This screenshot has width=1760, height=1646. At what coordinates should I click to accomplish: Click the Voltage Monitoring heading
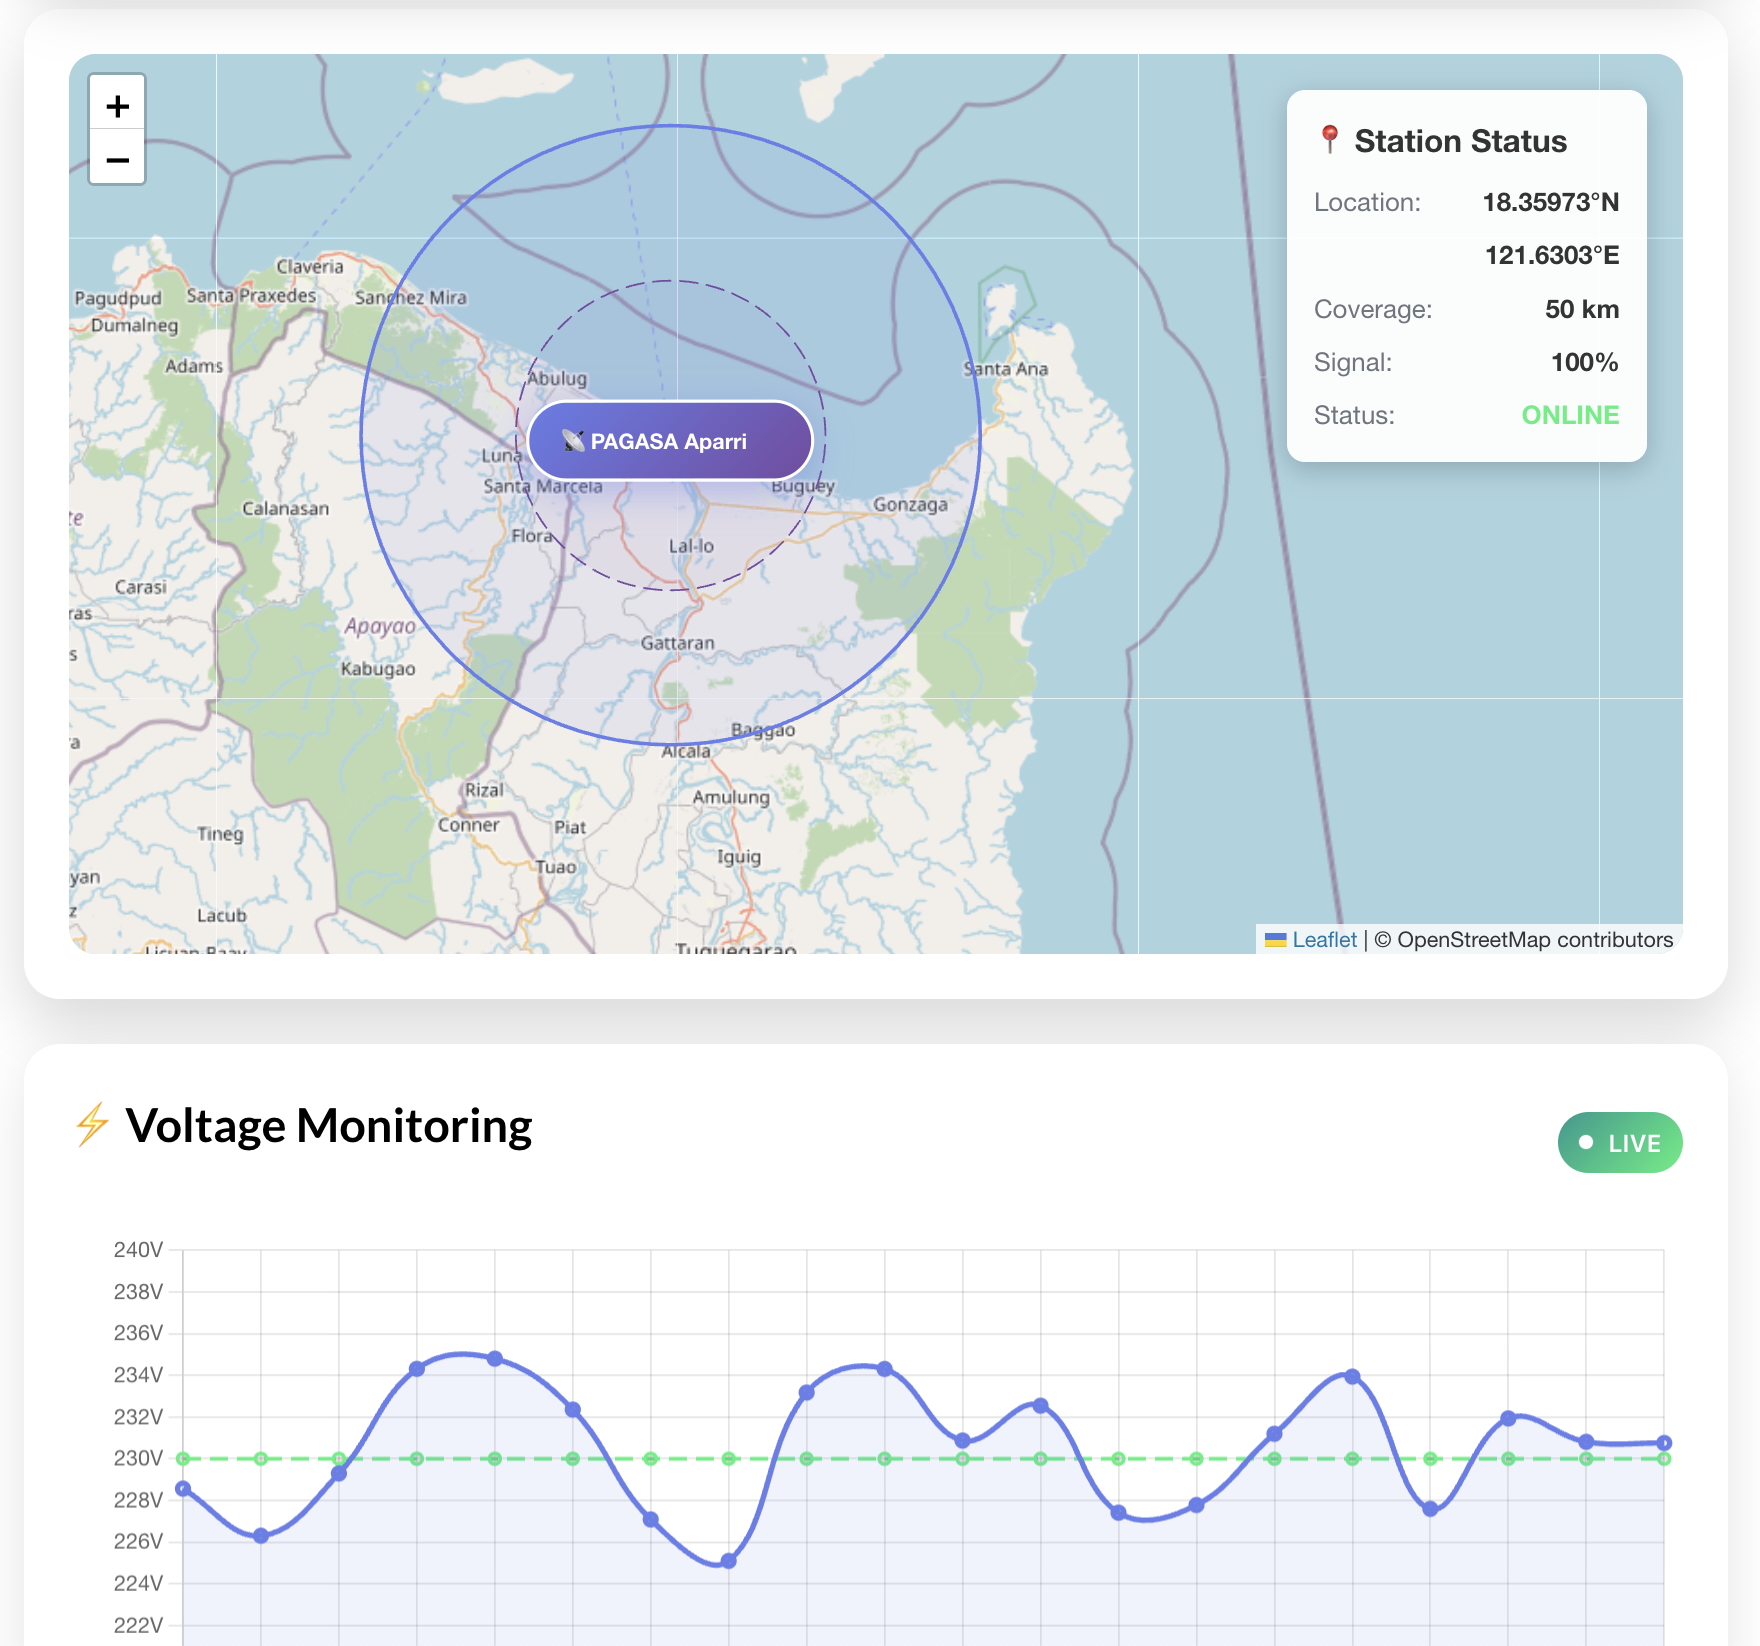coord(328,1126)
